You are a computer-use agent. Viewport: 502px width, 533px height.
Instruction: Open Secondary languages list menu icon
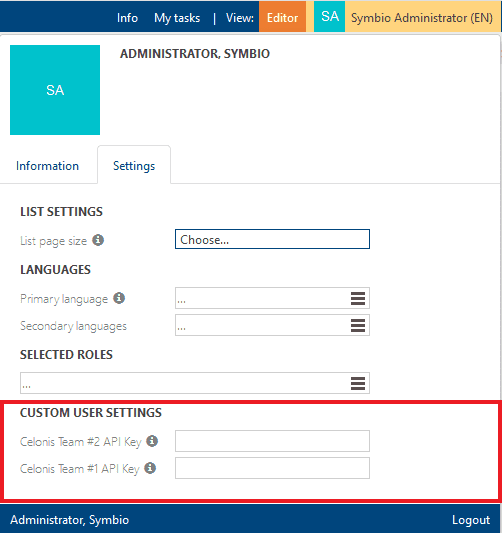358,325
